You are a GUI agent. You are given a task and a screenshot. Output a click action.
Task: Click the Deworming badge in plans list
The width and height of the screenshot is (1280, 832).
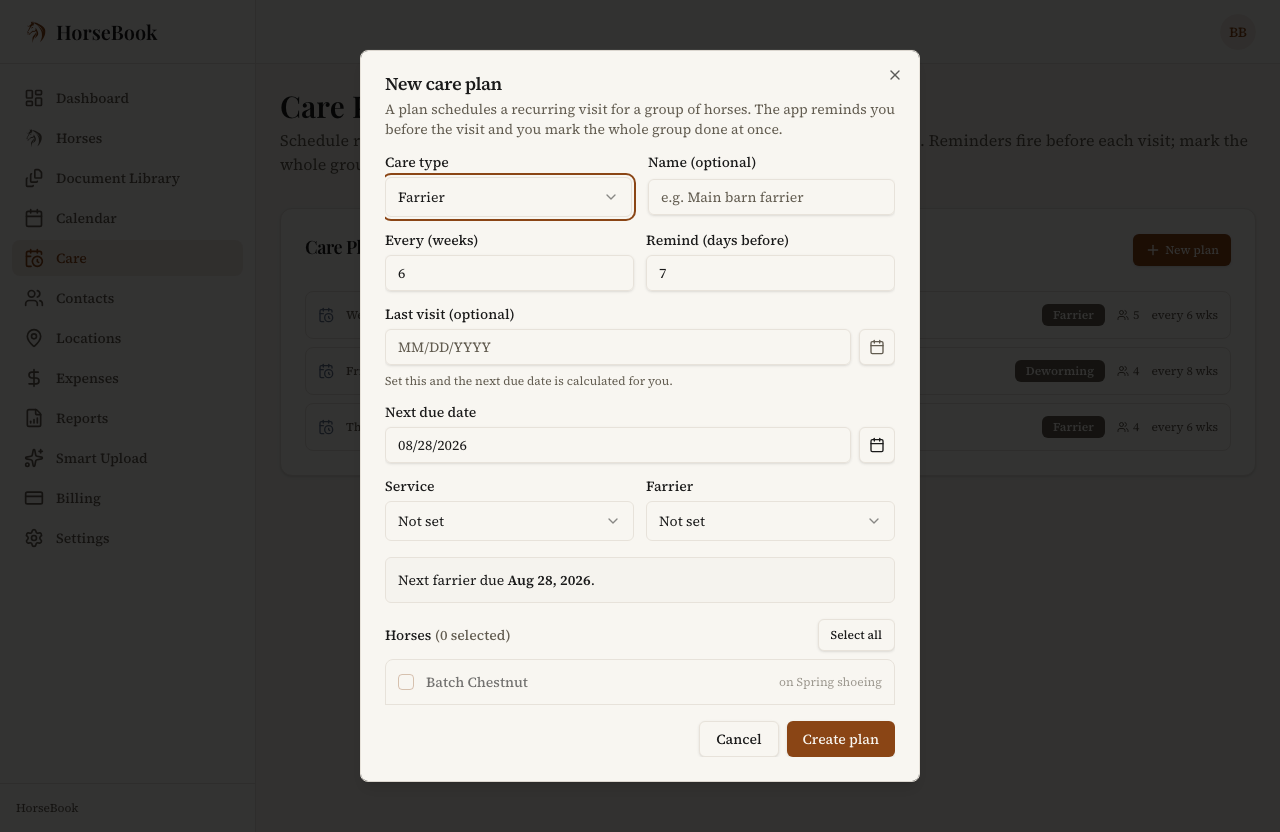(1060, 371)
